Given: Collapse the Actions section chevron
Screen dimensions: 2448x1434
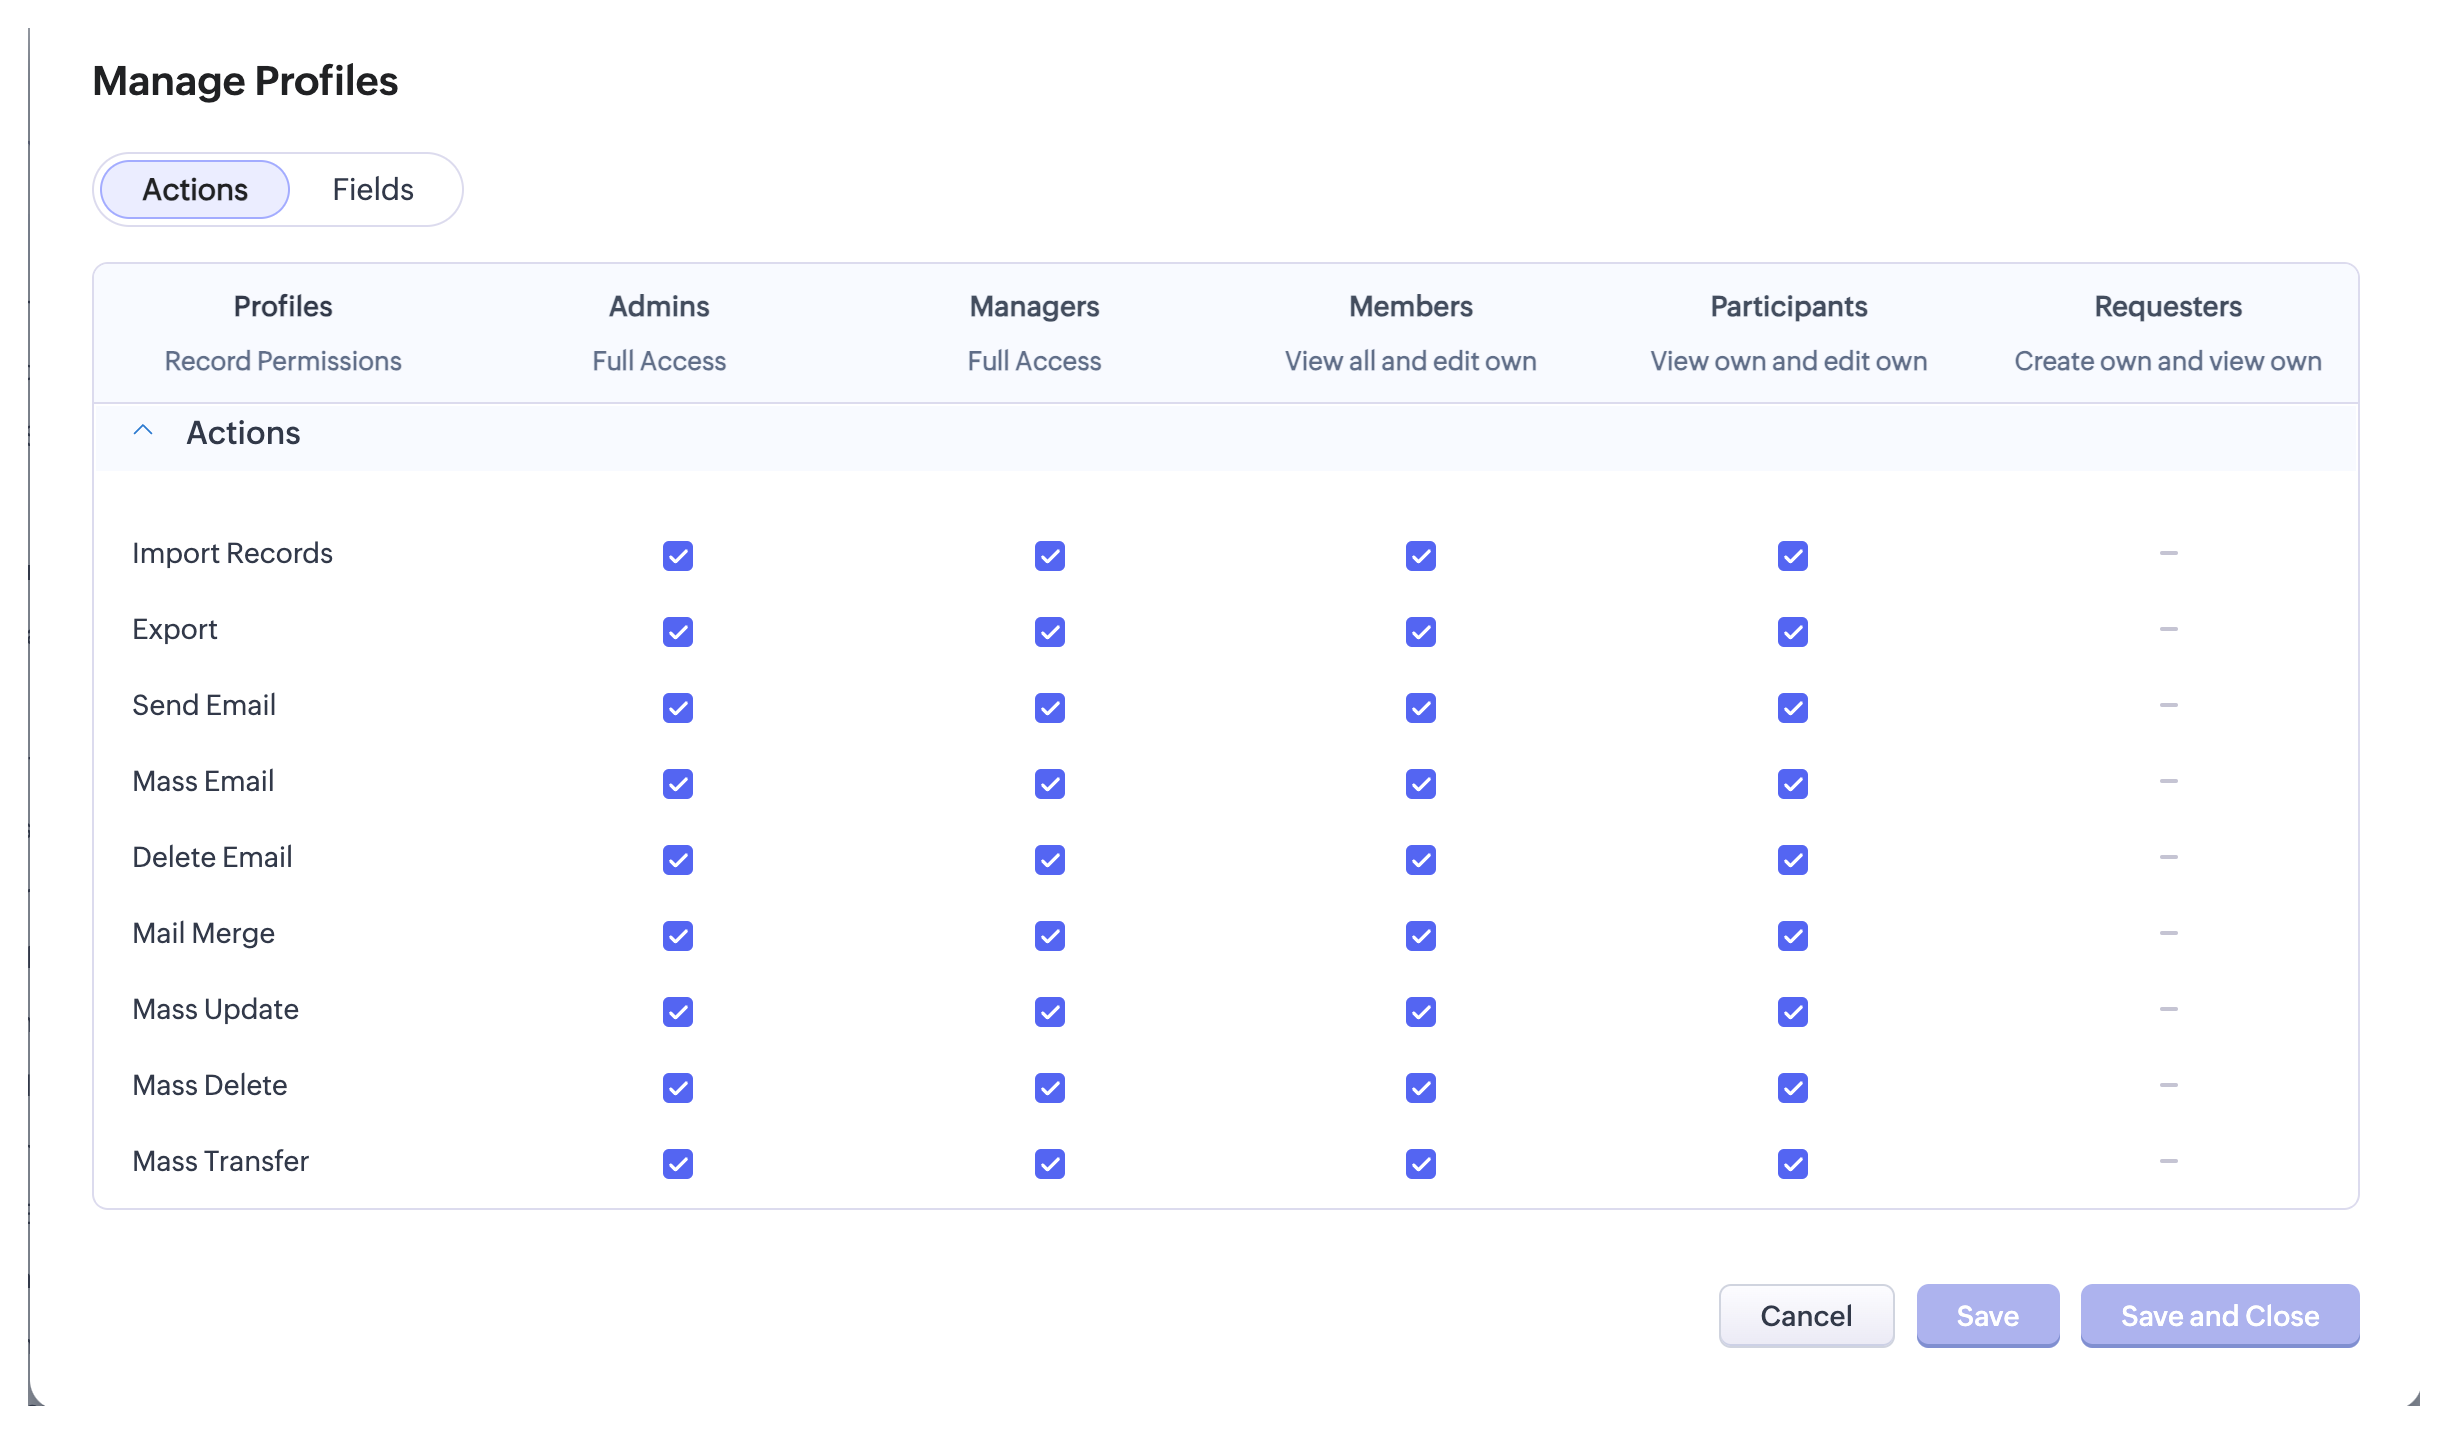Looking at the screenshot, I should [143, 431].
